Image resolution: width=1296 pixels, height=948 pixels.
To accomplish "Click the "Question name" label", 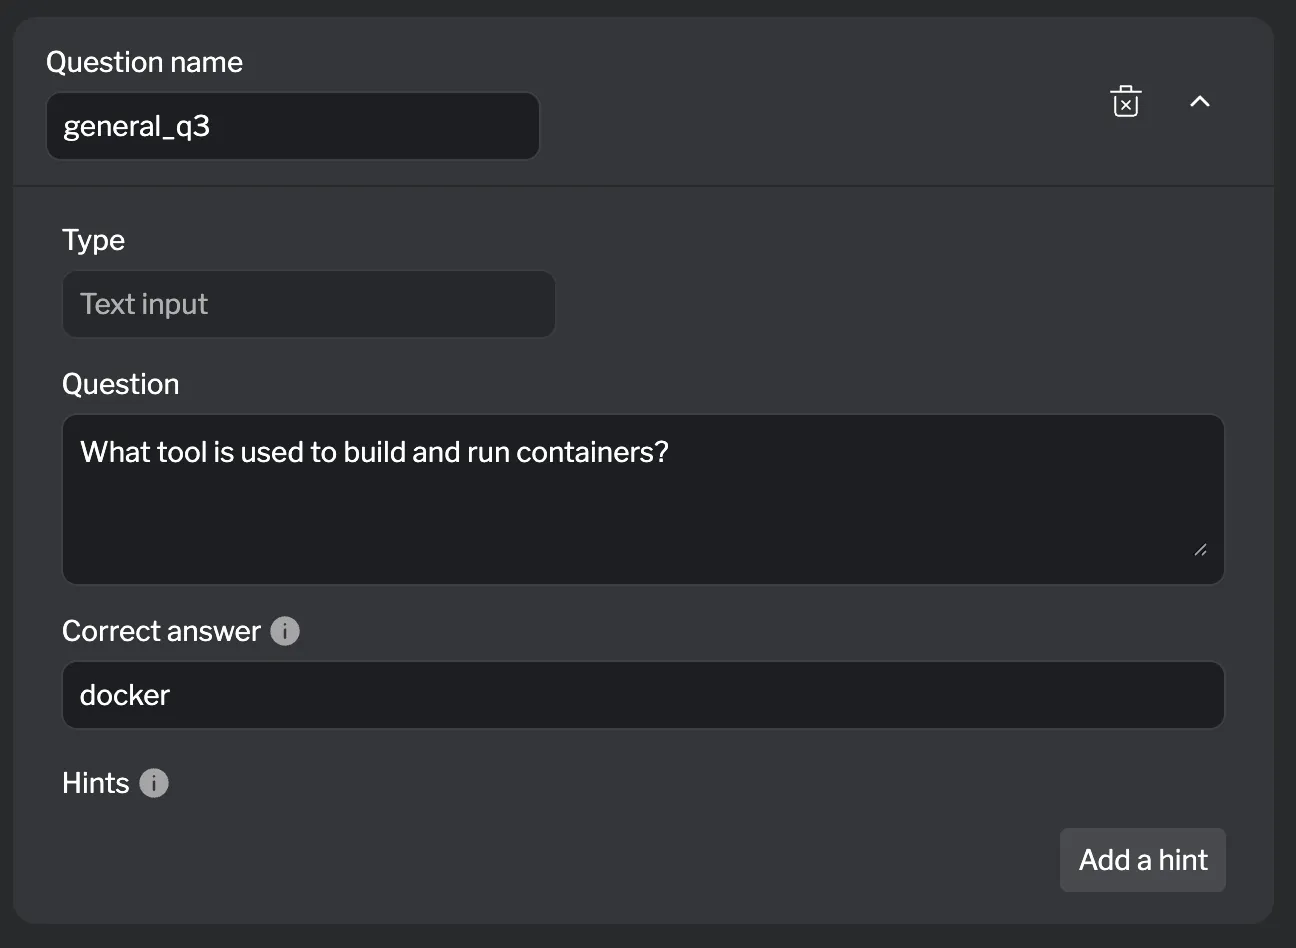I will (x=144, y=62).
